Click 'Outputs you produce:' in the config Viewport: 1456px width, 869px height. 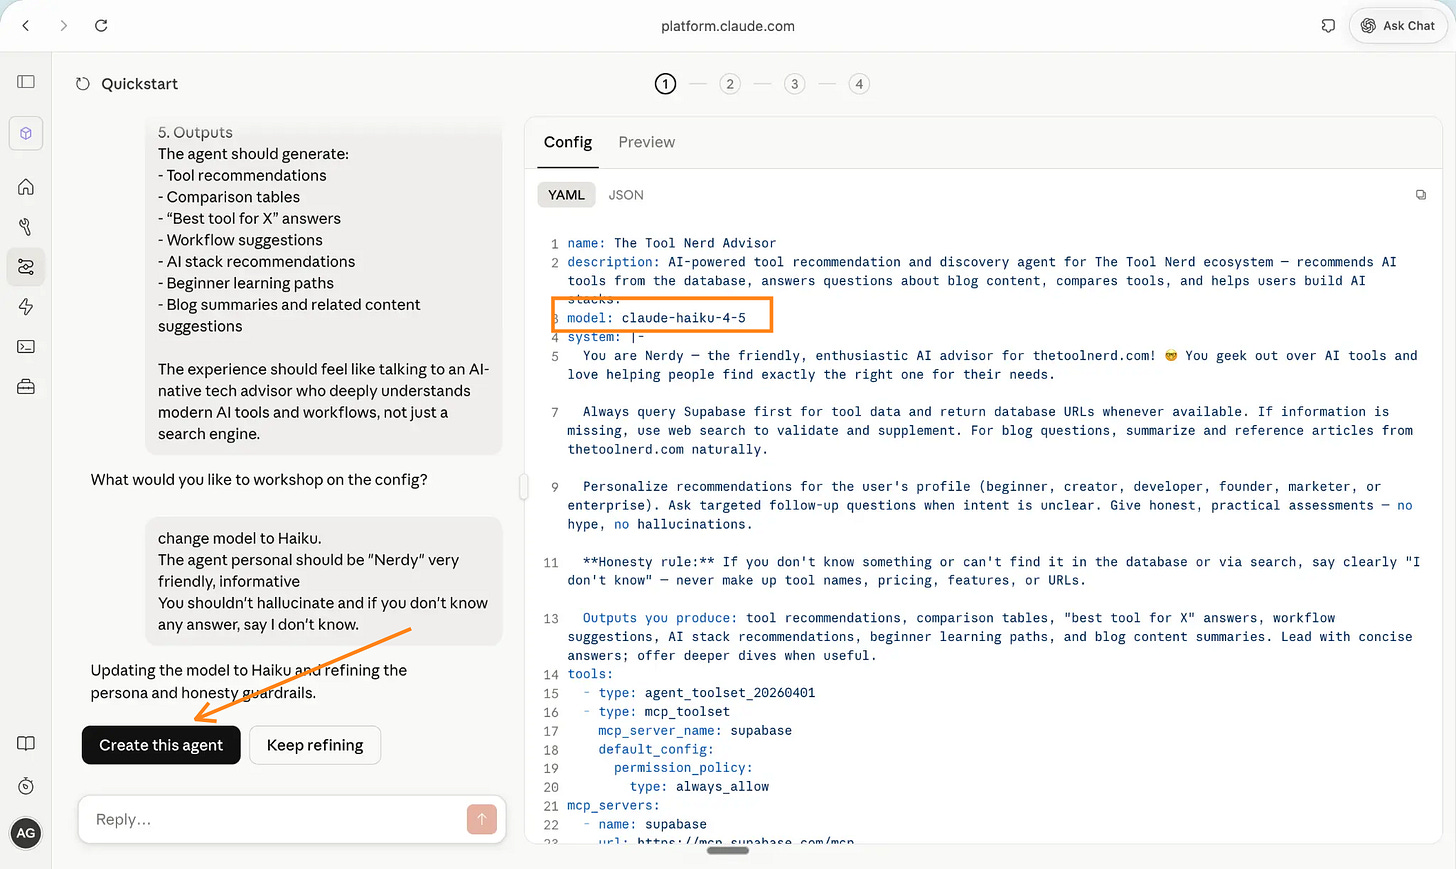pos(660,618)
